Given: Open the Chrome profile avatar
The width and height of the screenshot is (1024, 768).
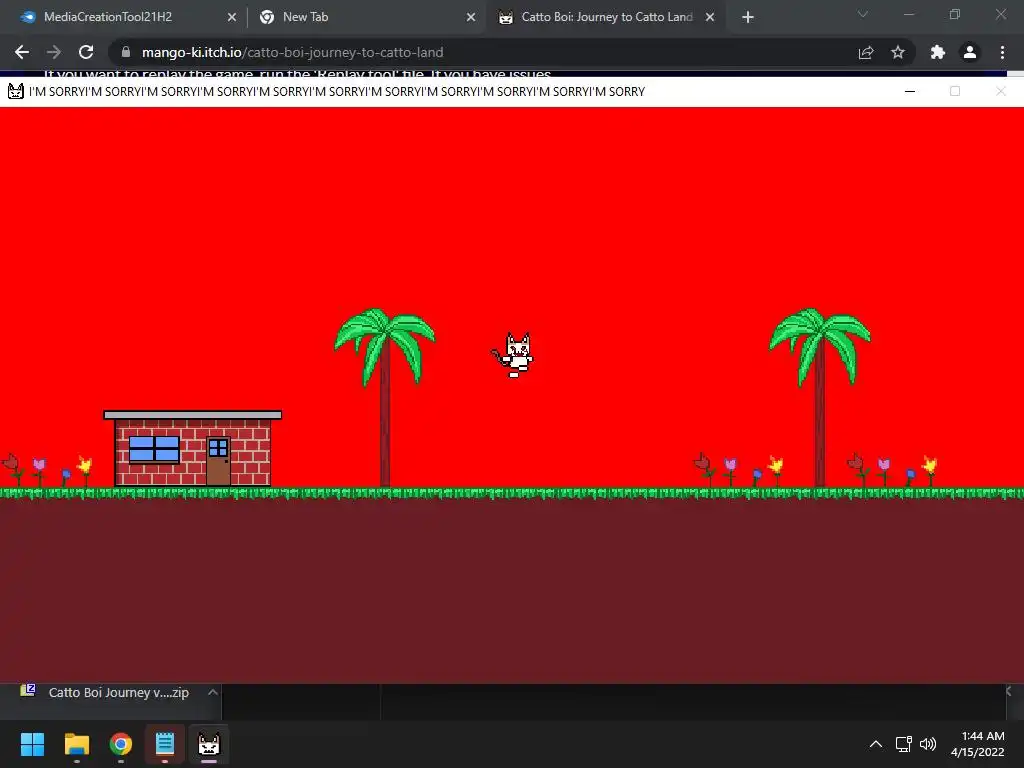Looking at the screenshot, I should click(970, 52).
